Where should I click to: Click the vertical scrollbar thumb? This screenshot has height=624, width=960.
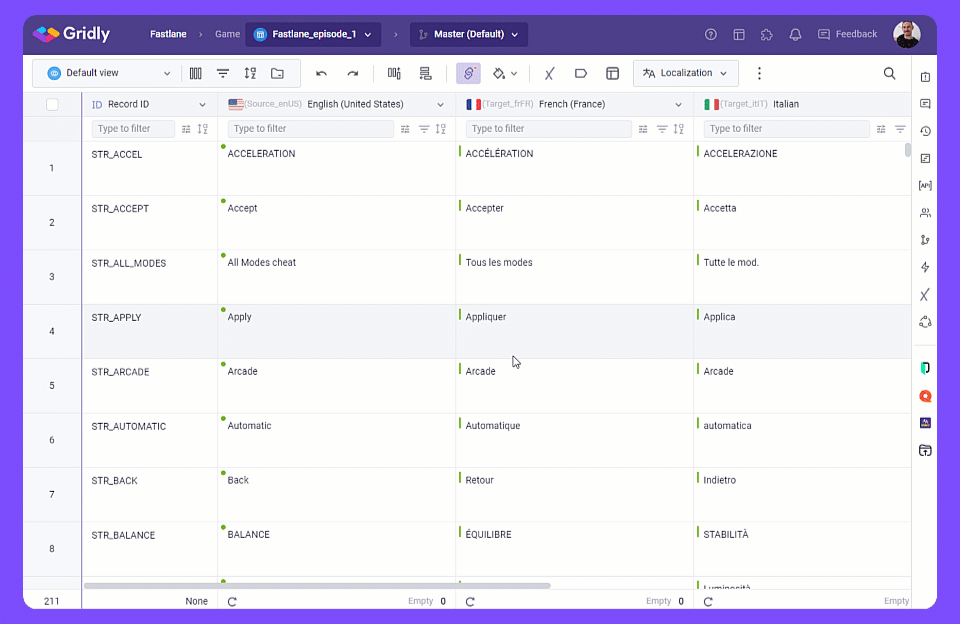point(907,150)
